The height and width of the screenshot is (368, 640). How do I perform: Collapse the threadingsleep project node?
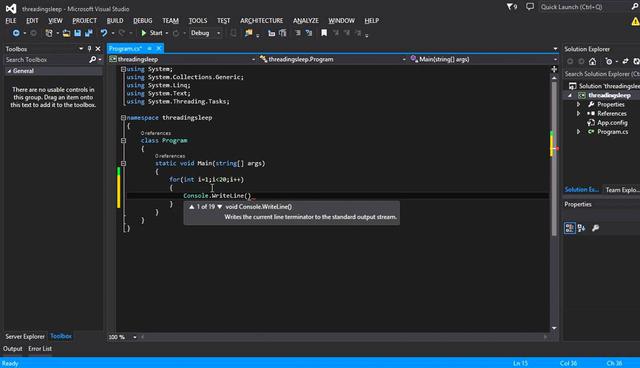tap(570, 95)
